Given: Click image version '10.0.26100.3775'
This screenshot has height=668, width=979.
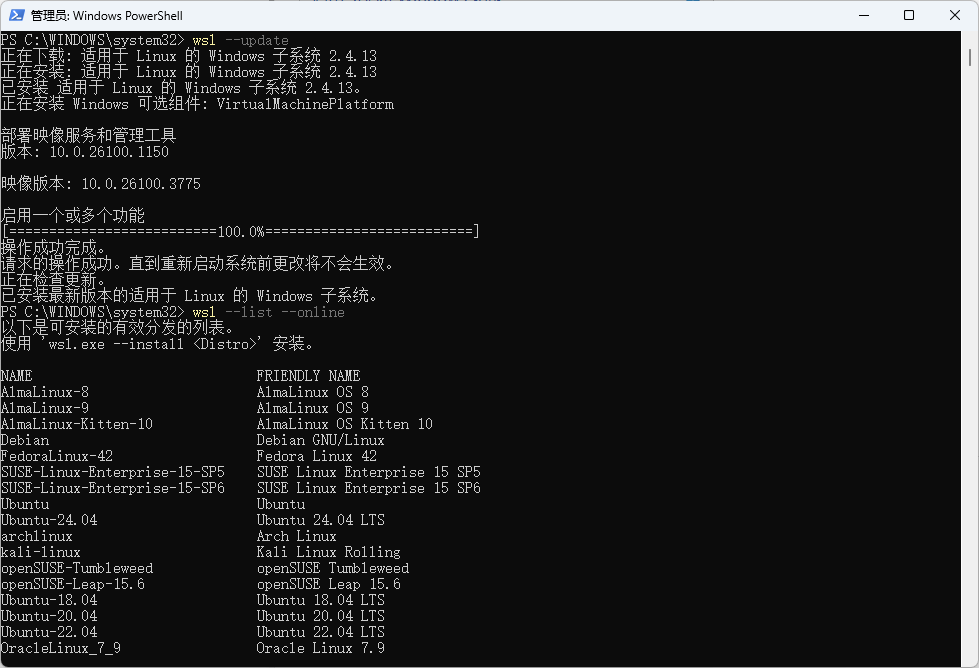Looking at the screenshot, I should pyautogui.click(x=141, y=184).
